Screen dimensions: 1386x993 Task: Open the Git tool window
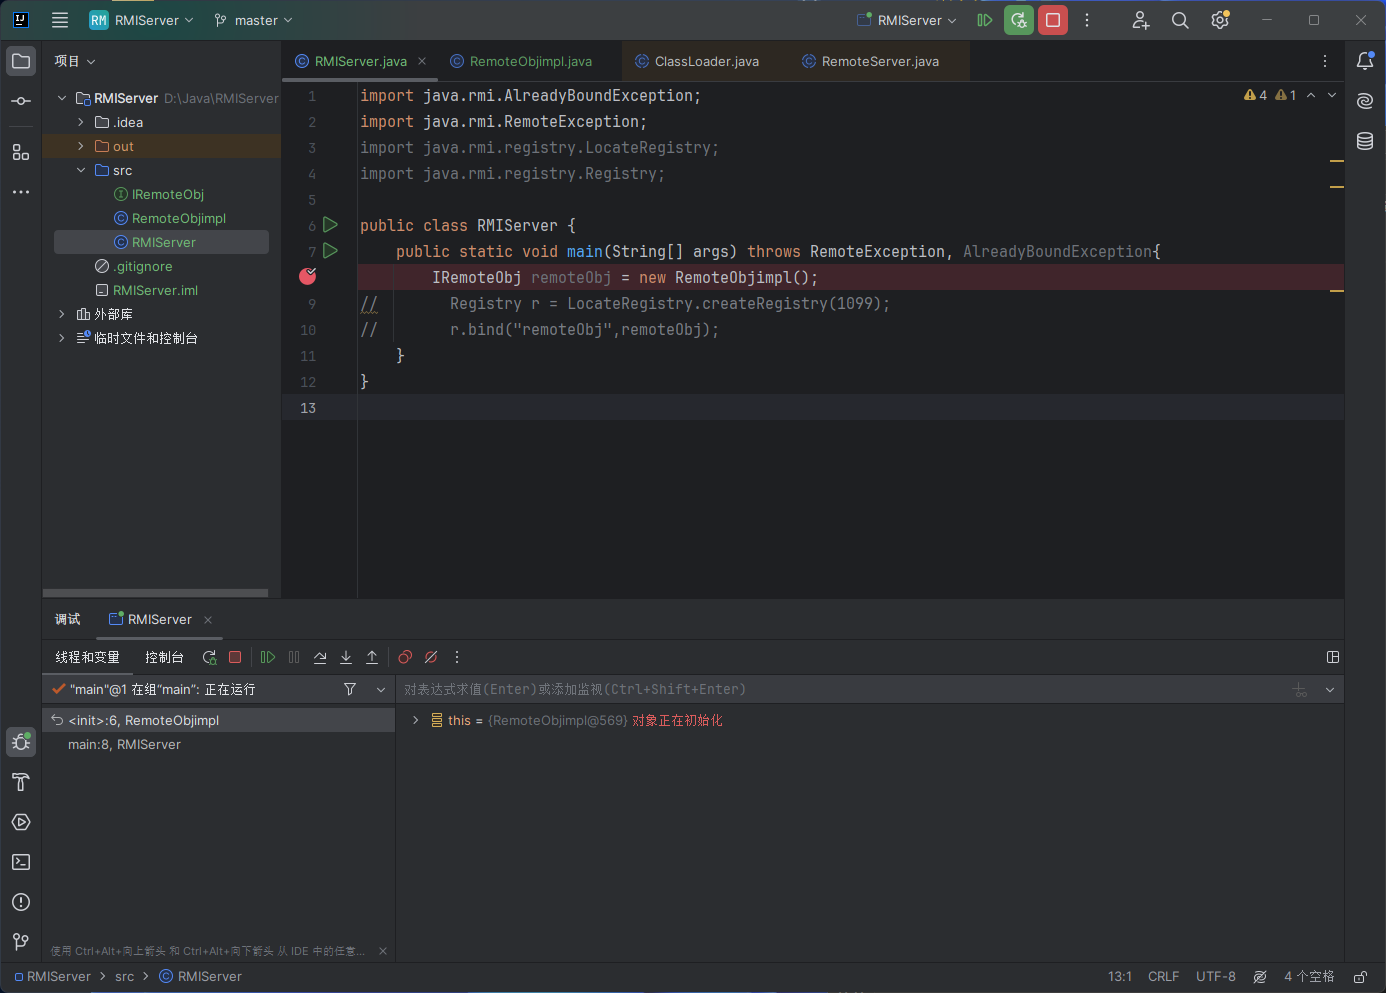21,942
